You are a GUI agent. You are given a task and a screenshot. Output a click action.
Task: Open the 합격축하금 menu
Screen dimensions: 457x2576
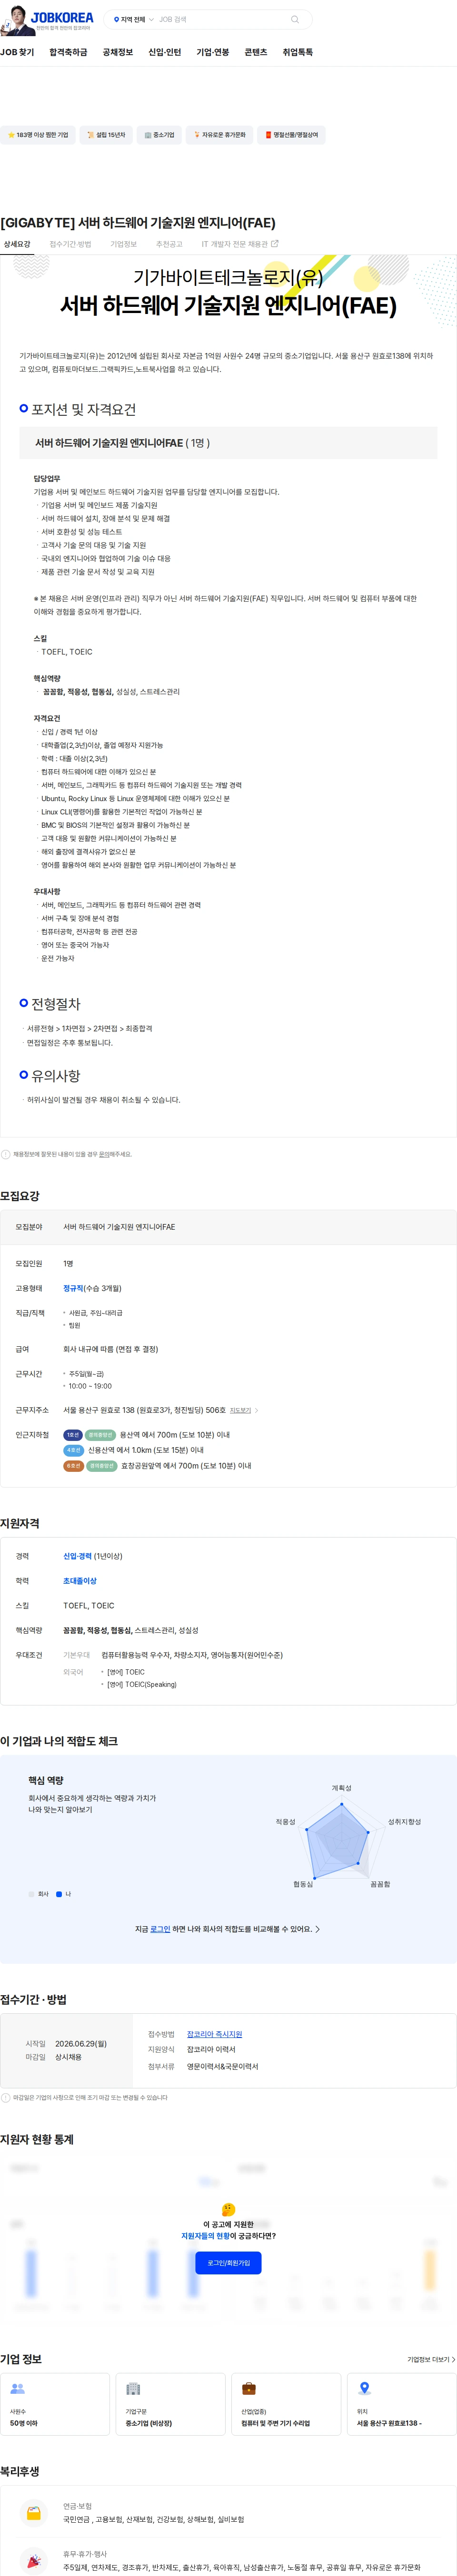tap(68, 52)
